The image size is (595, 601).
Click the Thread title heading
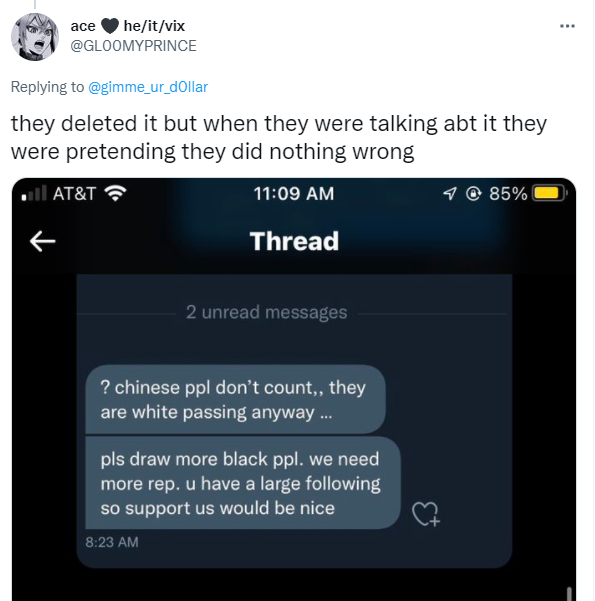click(294, 241)
